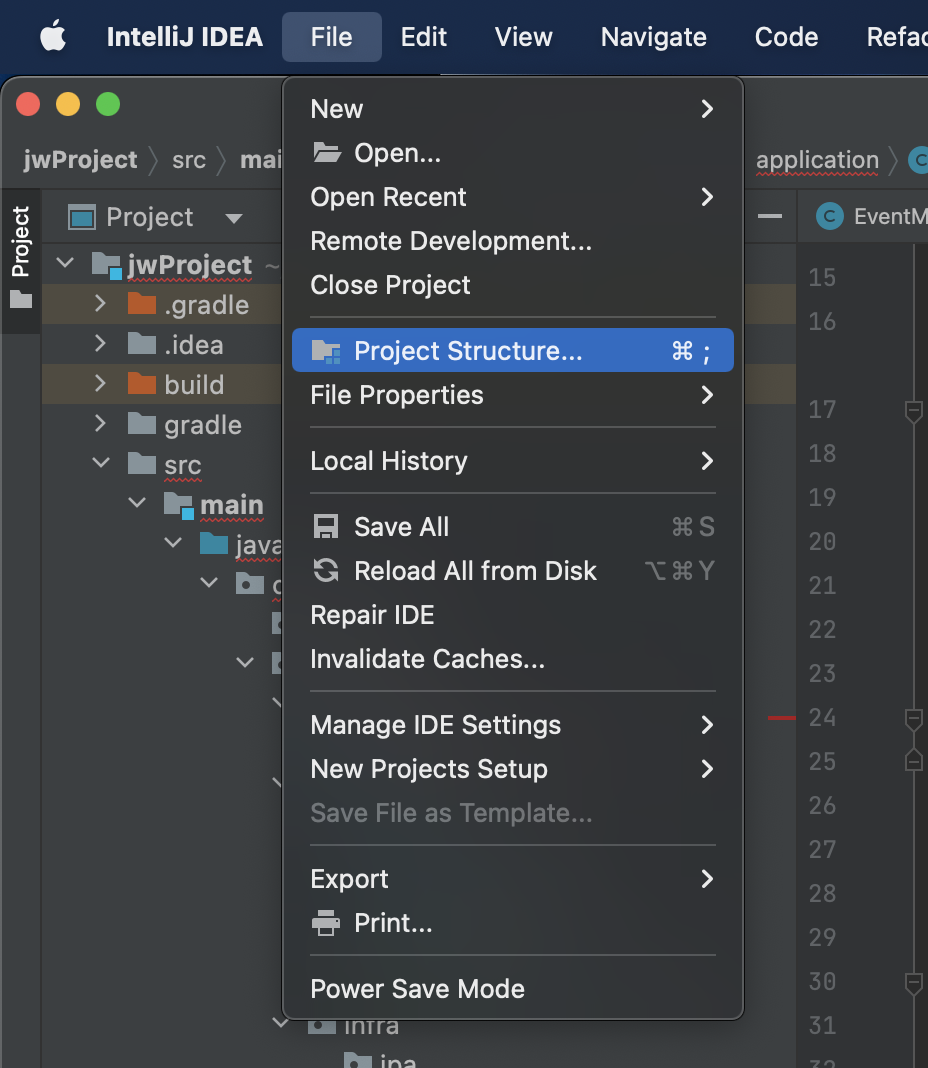Click the Project Structure folder icon
The image size is (928, 1068).
click(x=326, y=351)
